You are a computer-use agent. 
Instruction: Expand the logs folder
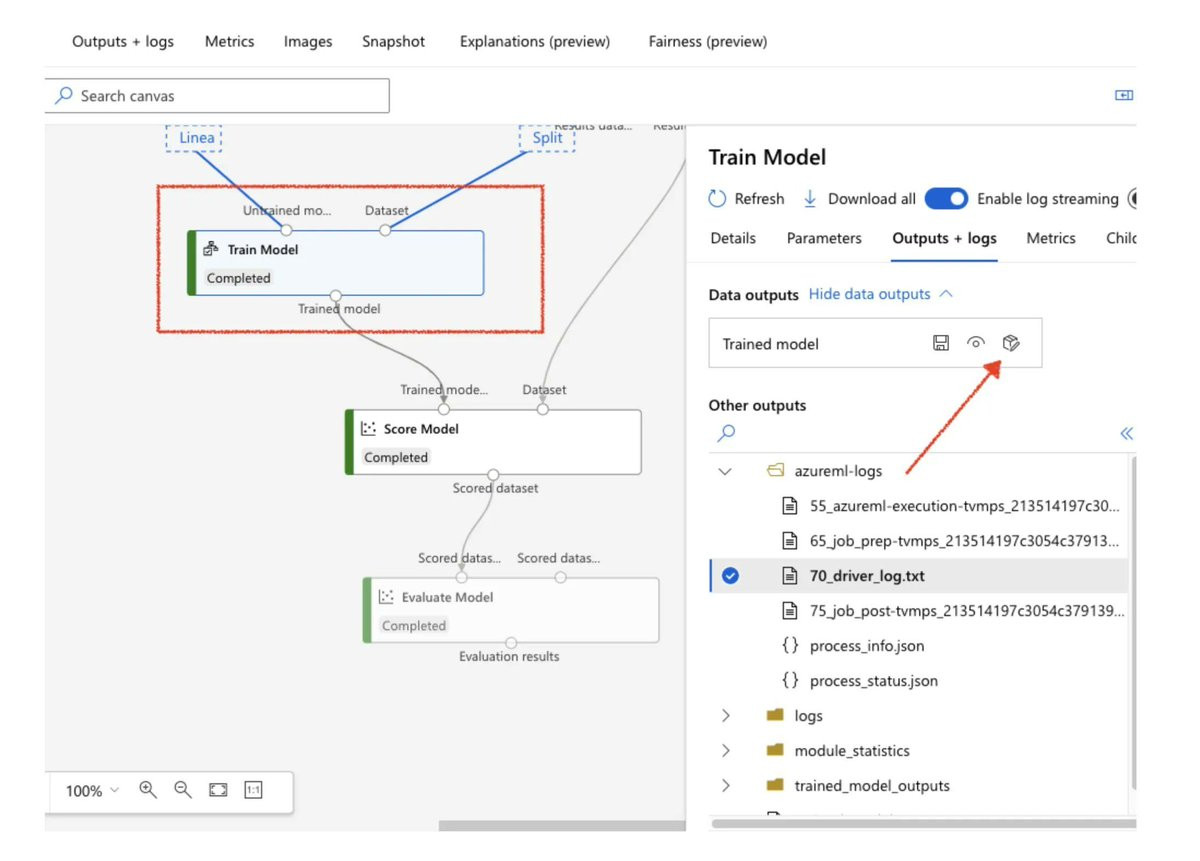coord(726,716)
